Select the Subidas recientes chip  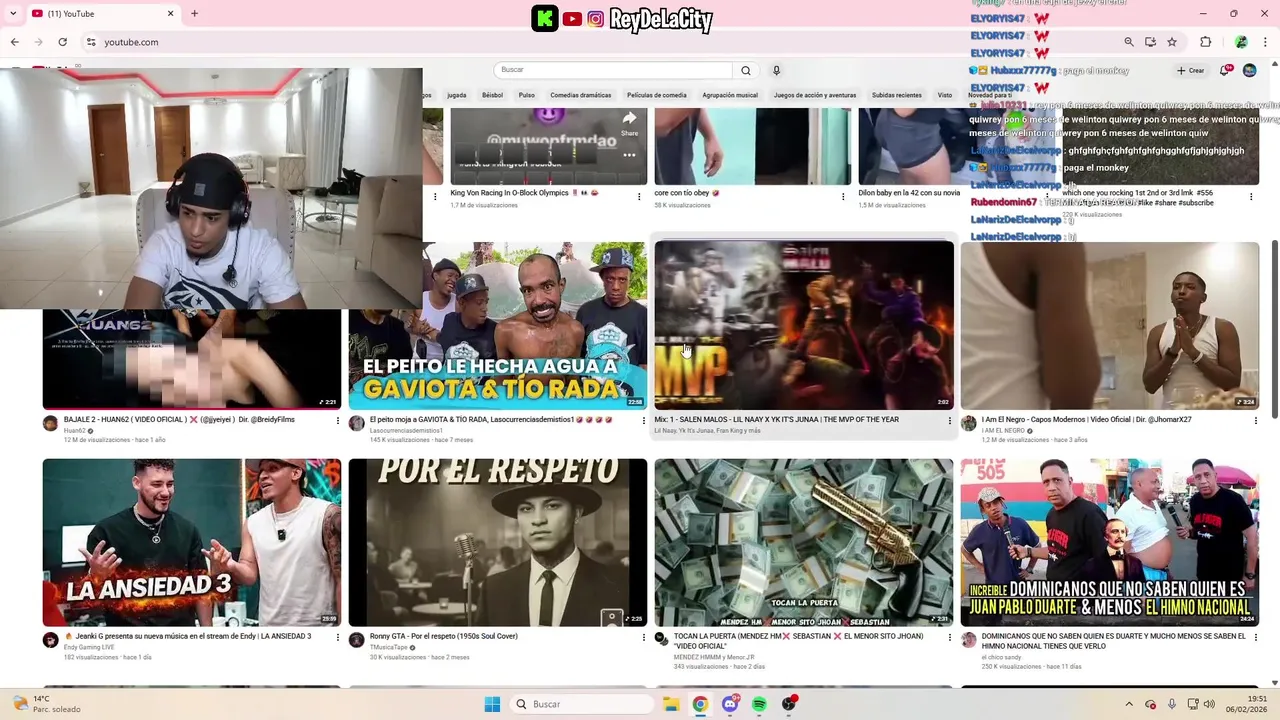click(896, 95)
